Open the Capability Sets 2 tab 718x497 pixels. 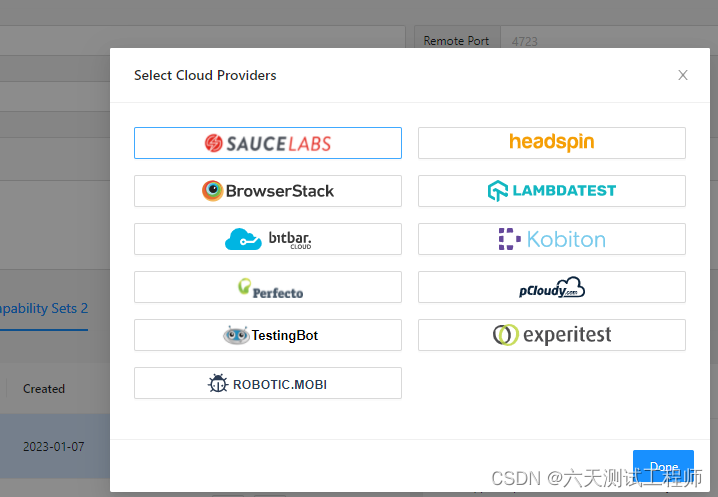pyautogui.click(x=44, y=308)
